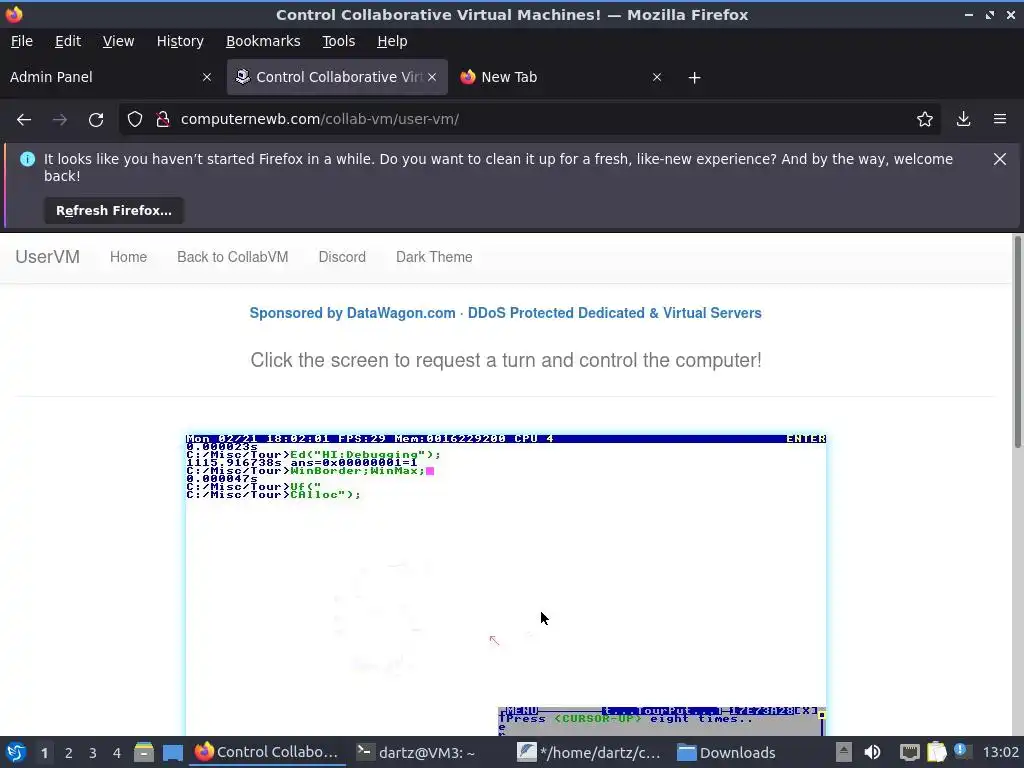Go back using the browser back arrow
The width and height of the screenshot is (1024, 768).
24,120
